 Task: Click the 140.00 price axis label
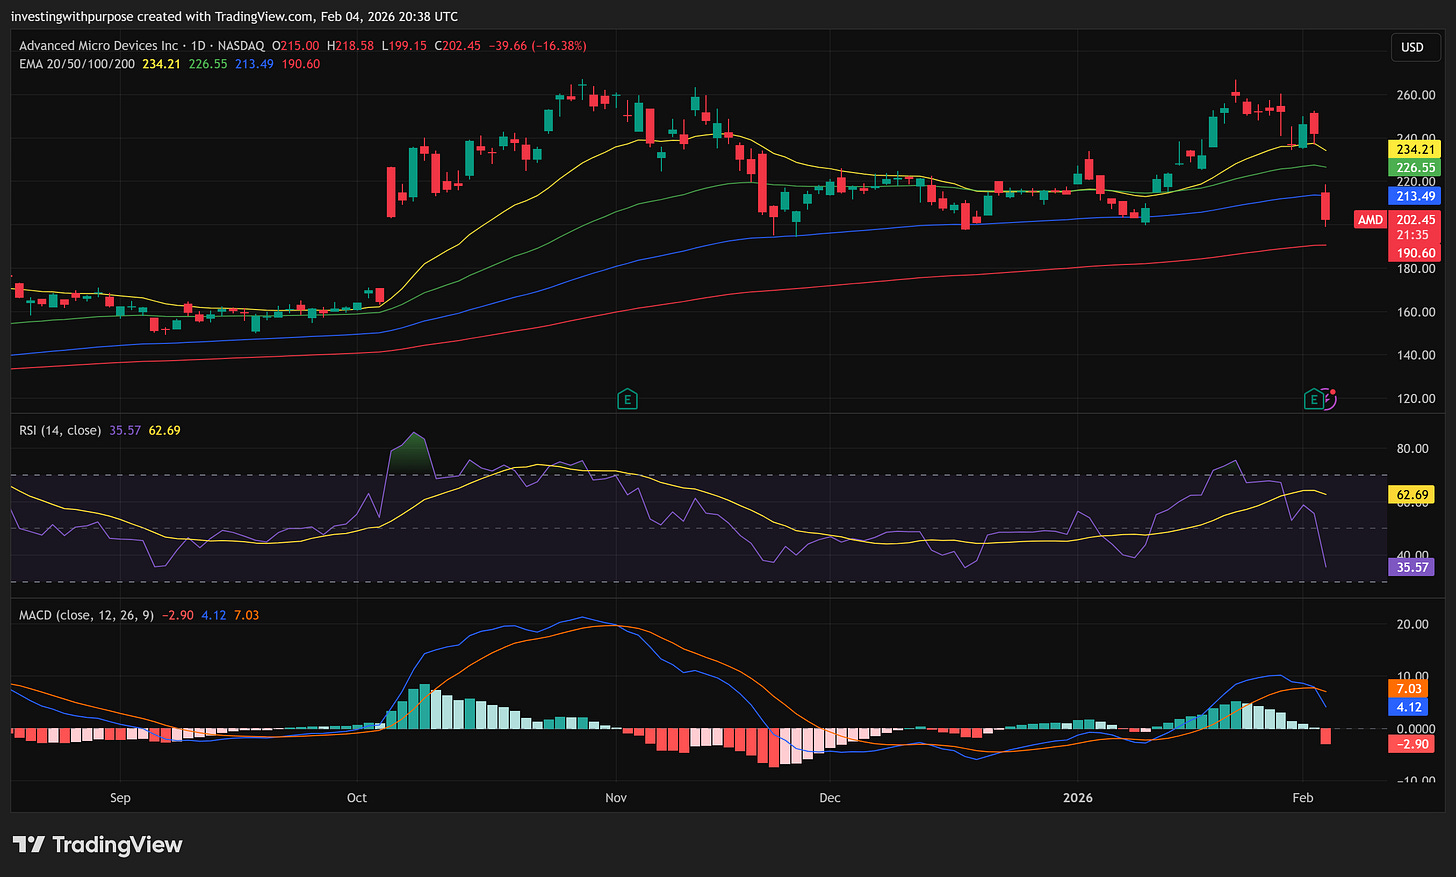pos(1416,355)
